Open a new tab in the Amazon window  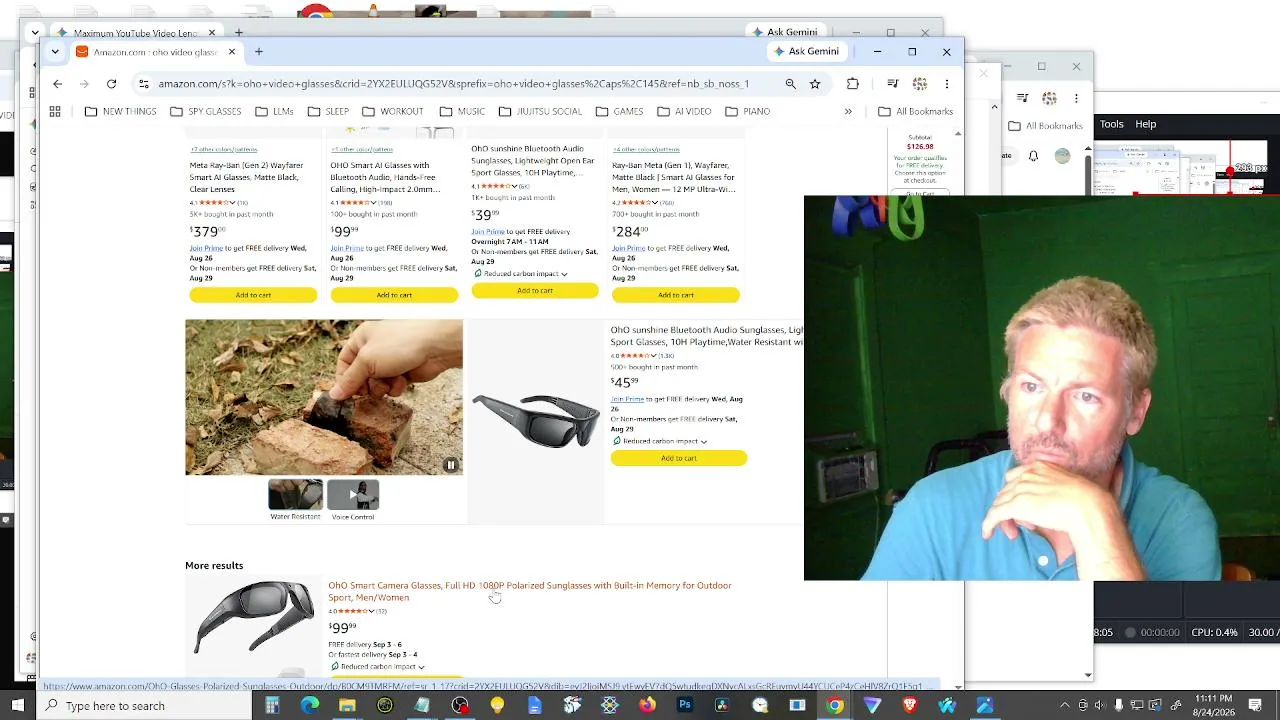point(258,52)
